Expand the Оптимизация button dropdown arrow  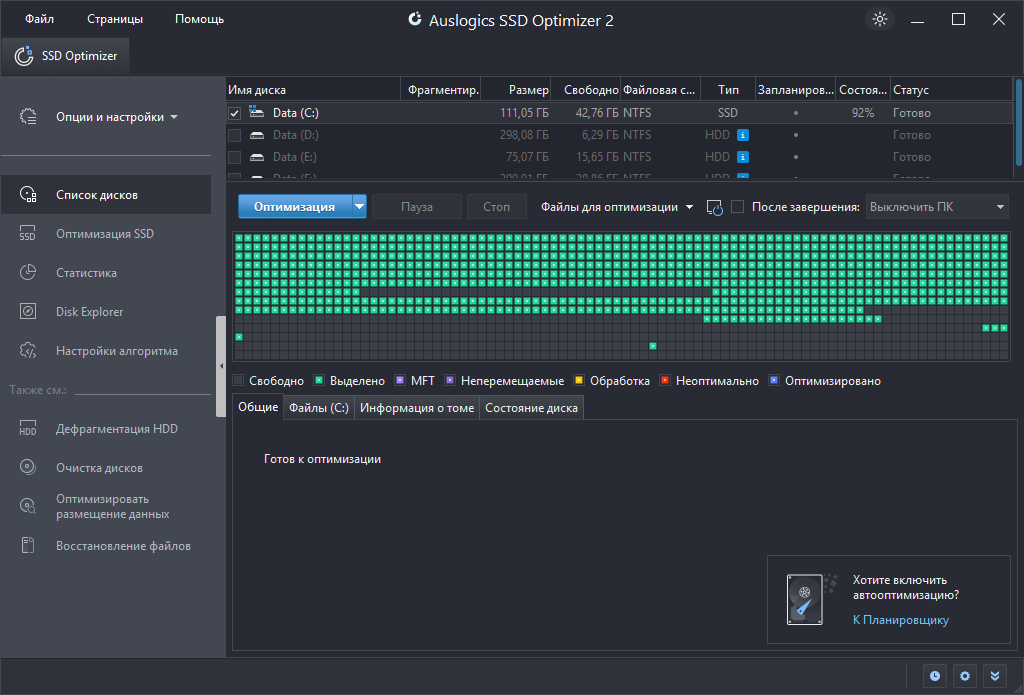(359, 207)
